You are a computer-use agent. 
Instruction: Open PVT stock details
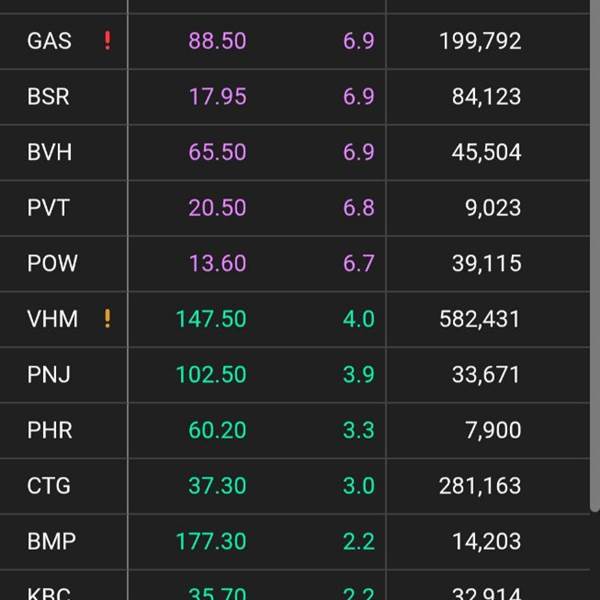(x=49, y=208)
